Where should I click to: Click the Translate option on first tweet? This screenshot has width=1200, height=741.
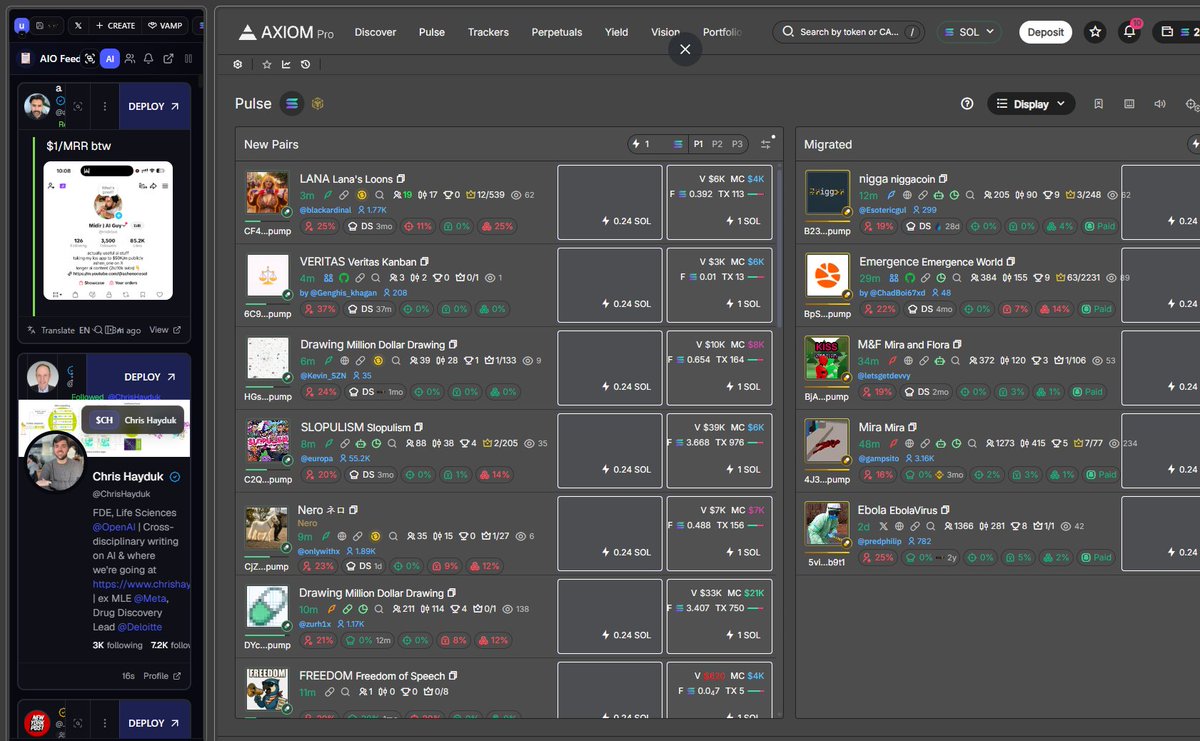[51, 330]
